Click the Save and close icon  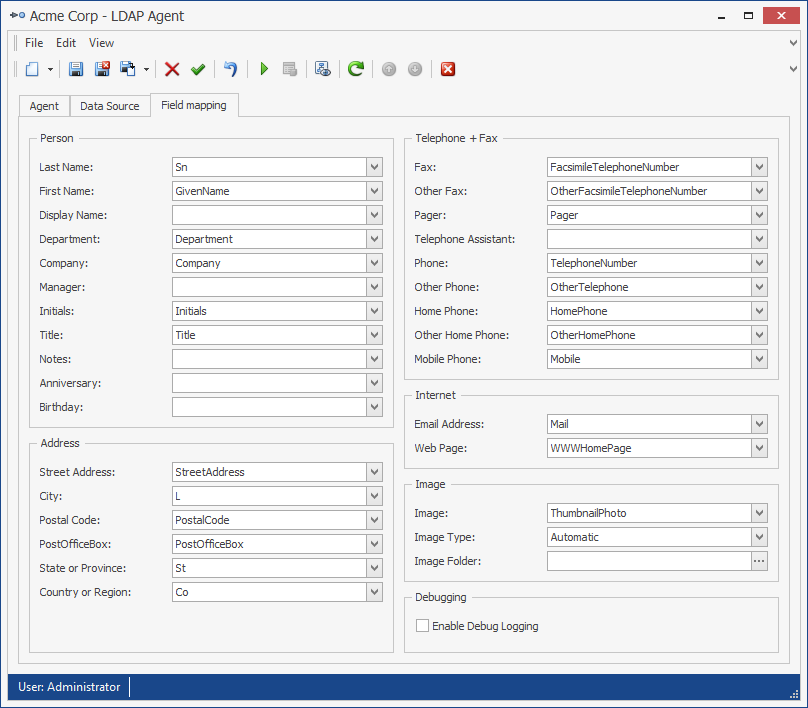point(102,69)
